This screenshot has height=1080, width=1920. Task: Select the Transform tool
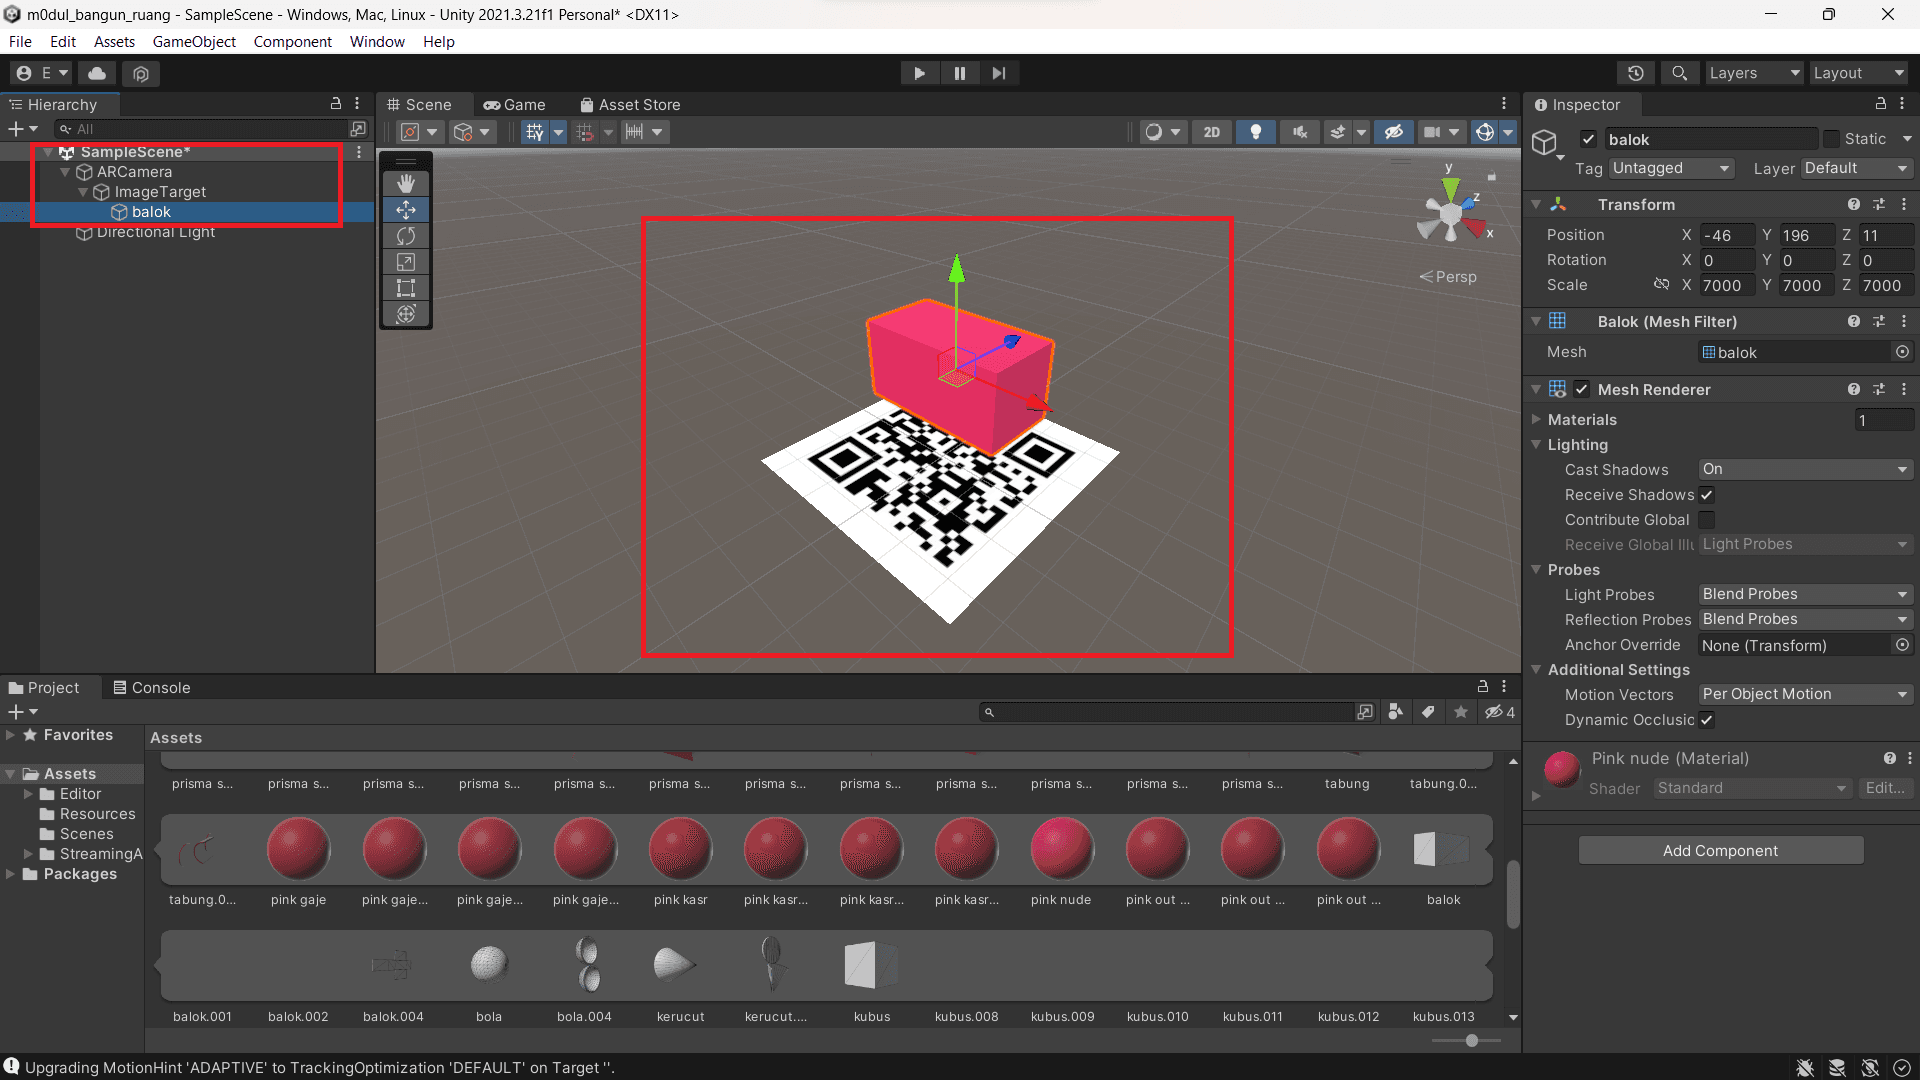[406, 314]
